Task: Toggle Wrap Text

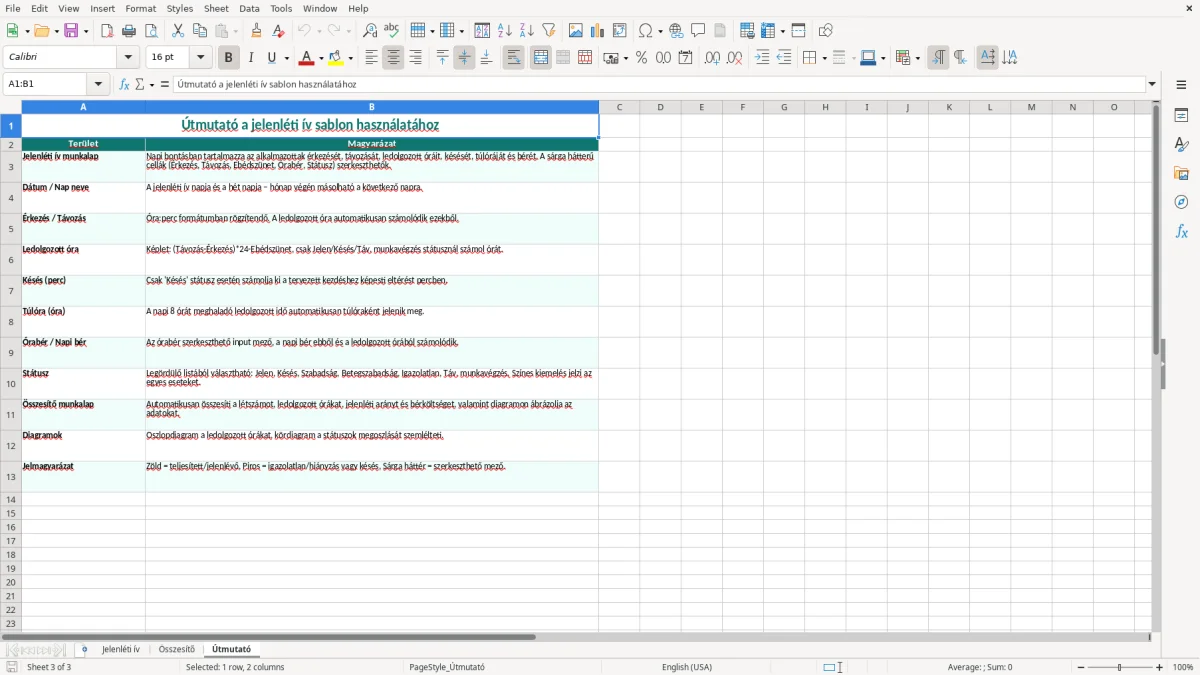Action: click(x=514, y=58)
